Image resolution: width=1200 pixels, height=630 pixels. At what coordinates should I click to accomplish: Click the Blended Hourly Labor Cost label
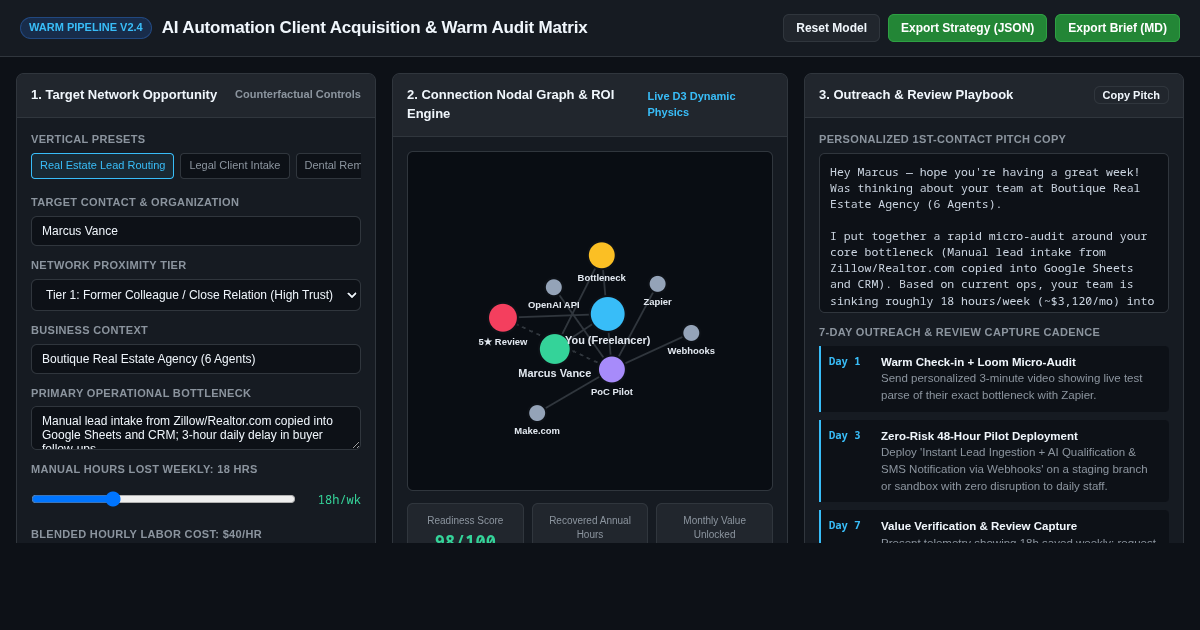coord(146,534)
